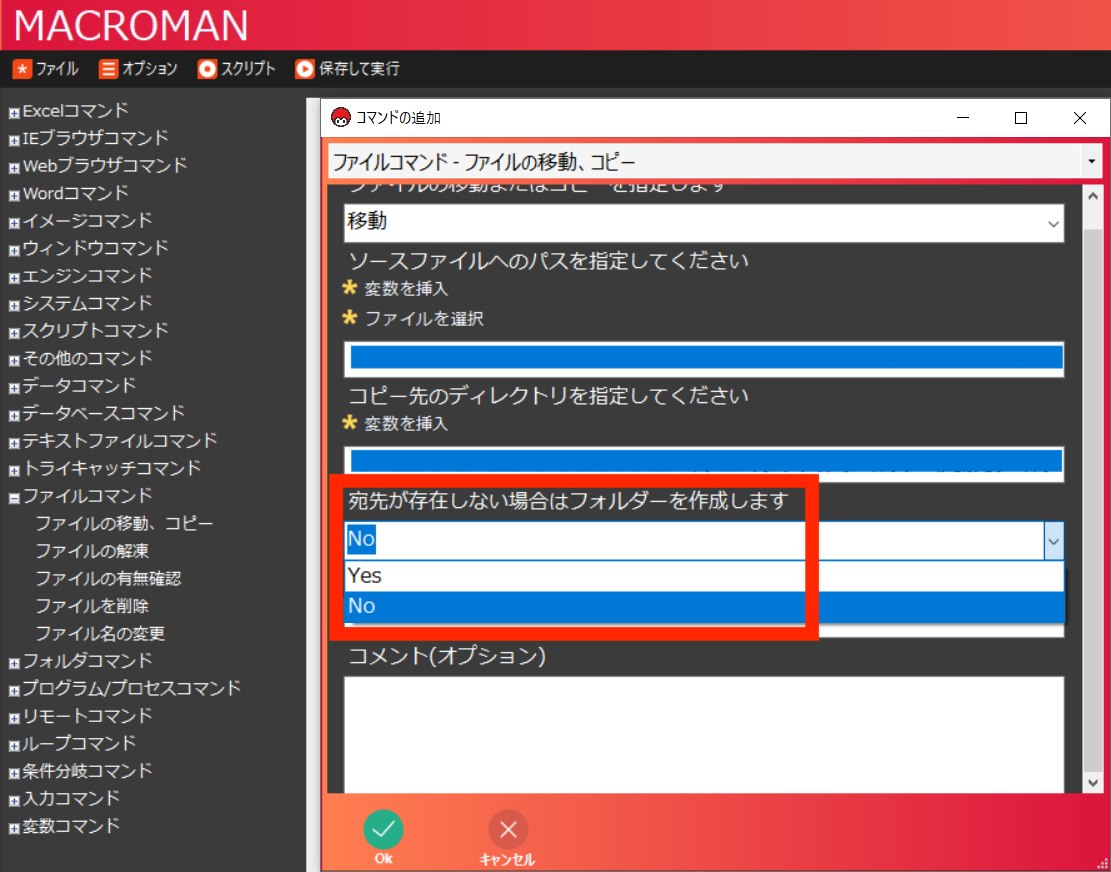Image resolution: width=1111 pixels, height=872 pixels.
Task: Select データコマンド in the command tree
Action: point(79,385)
